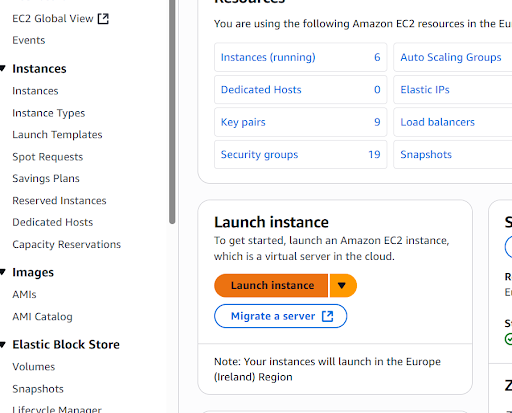Open Key pairs resource card

pos(301,122)
